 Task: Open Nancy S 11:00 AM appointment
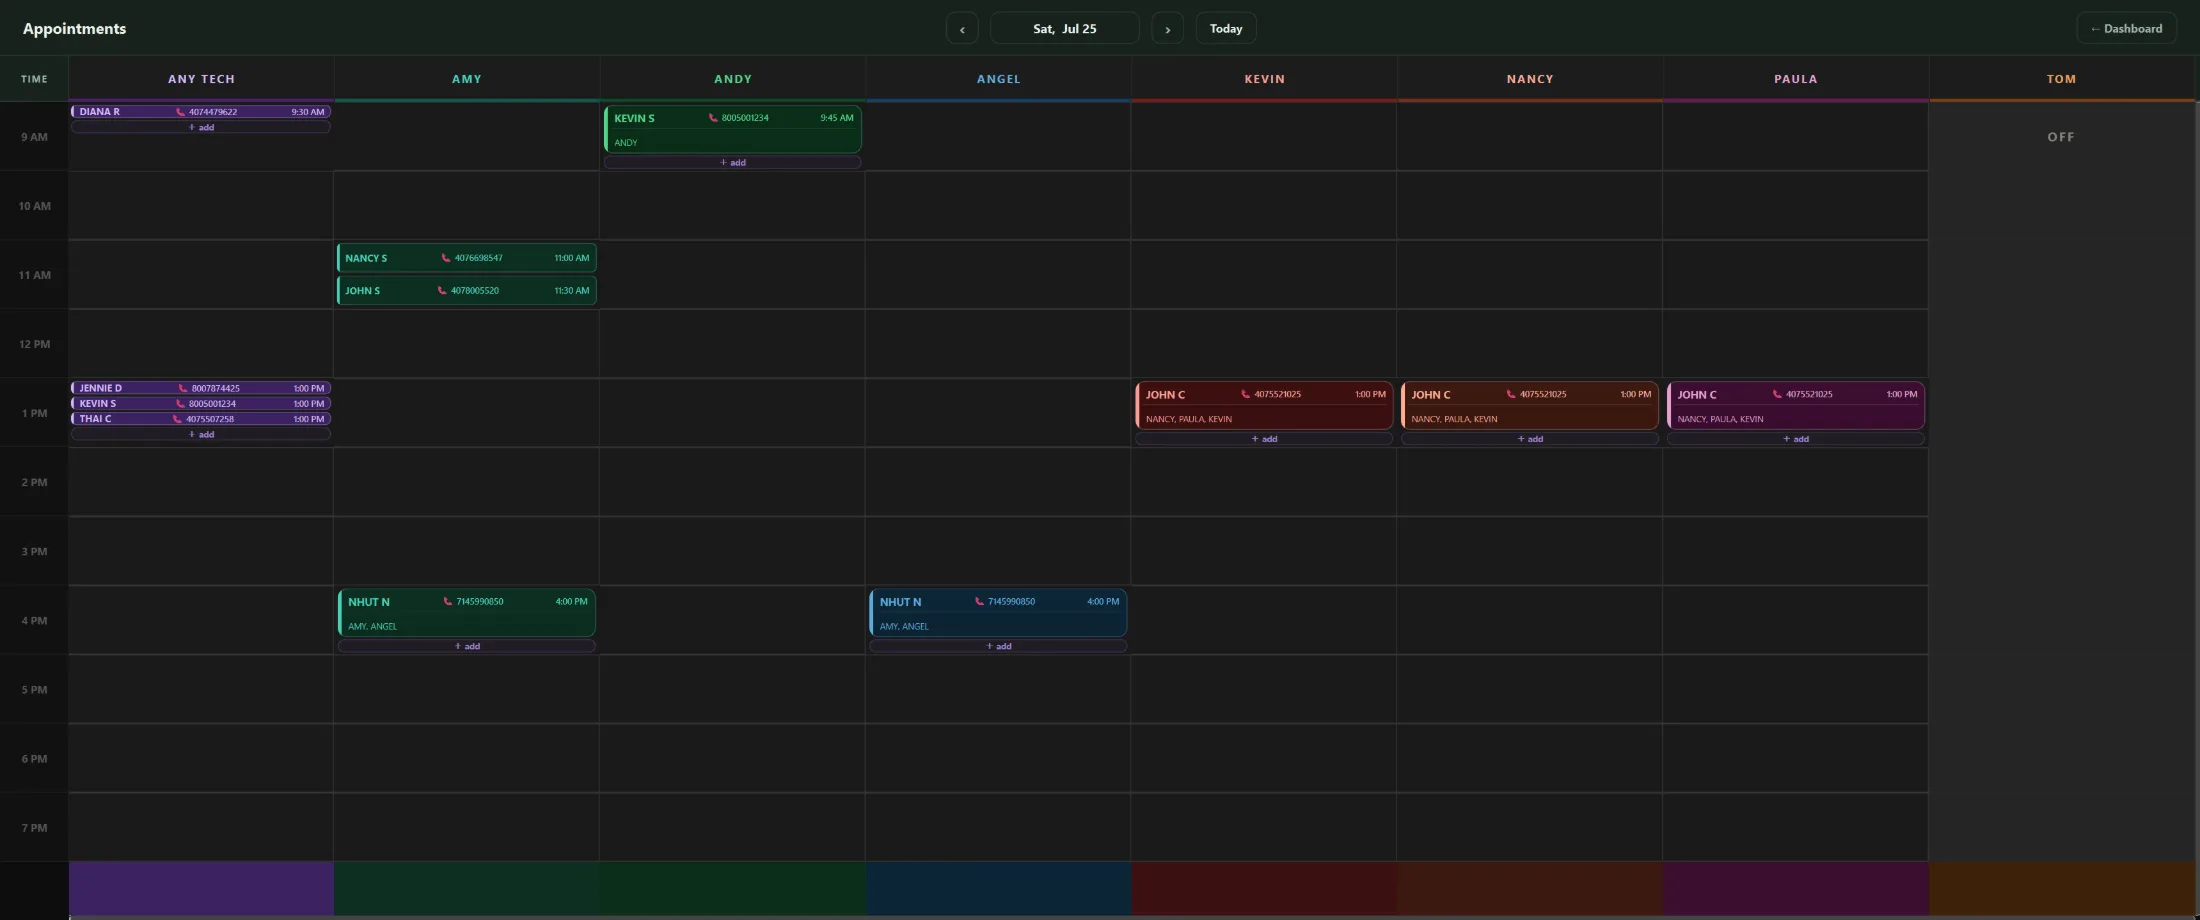pyautogui.click(x=467, y=258)
